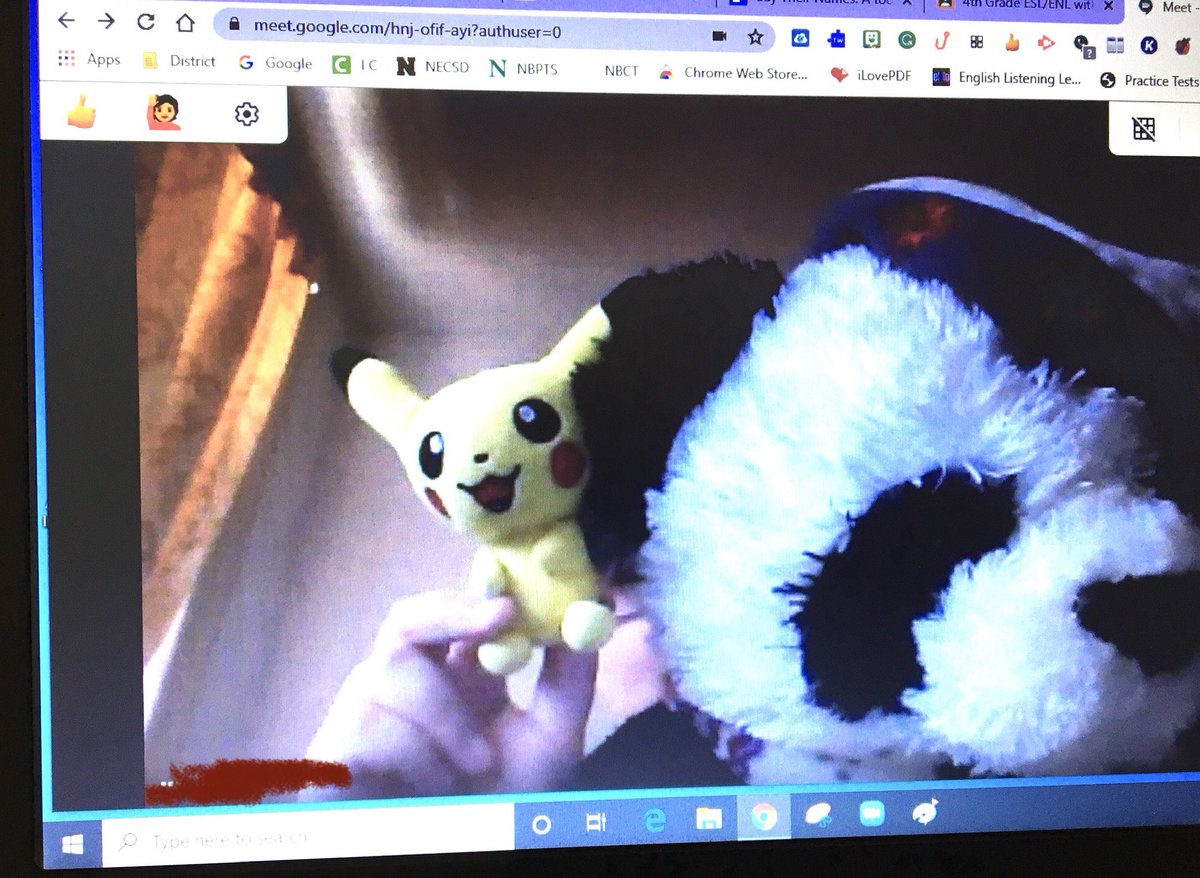Open the Meet extension settings gear
The image size is (1200, 878).
(x=246, y=115)
